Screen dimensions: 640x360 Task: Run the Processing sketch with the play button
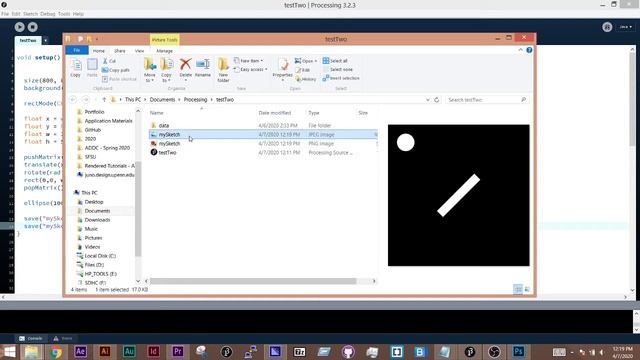pyautogui.click(x=19, y=27)
